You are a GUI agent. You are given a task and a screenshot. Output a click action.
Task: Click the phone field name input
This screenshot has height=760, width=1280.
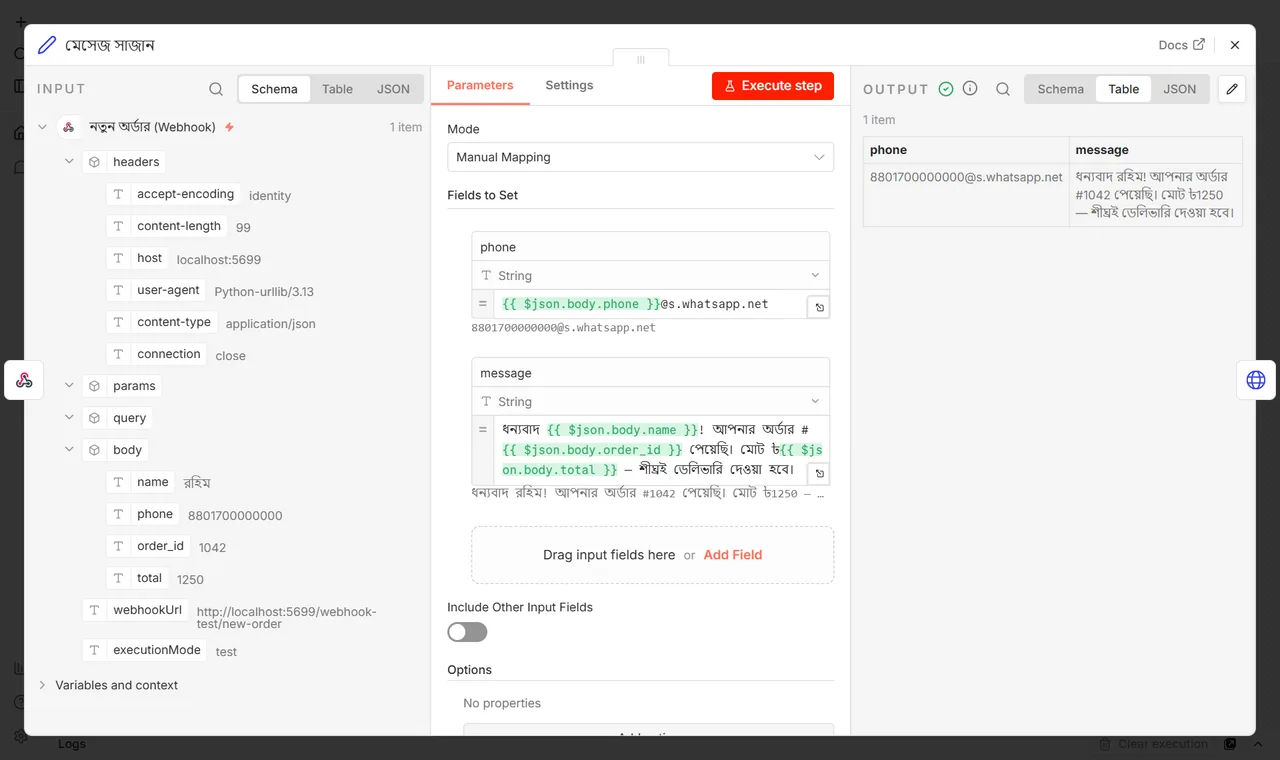[651, 247]
